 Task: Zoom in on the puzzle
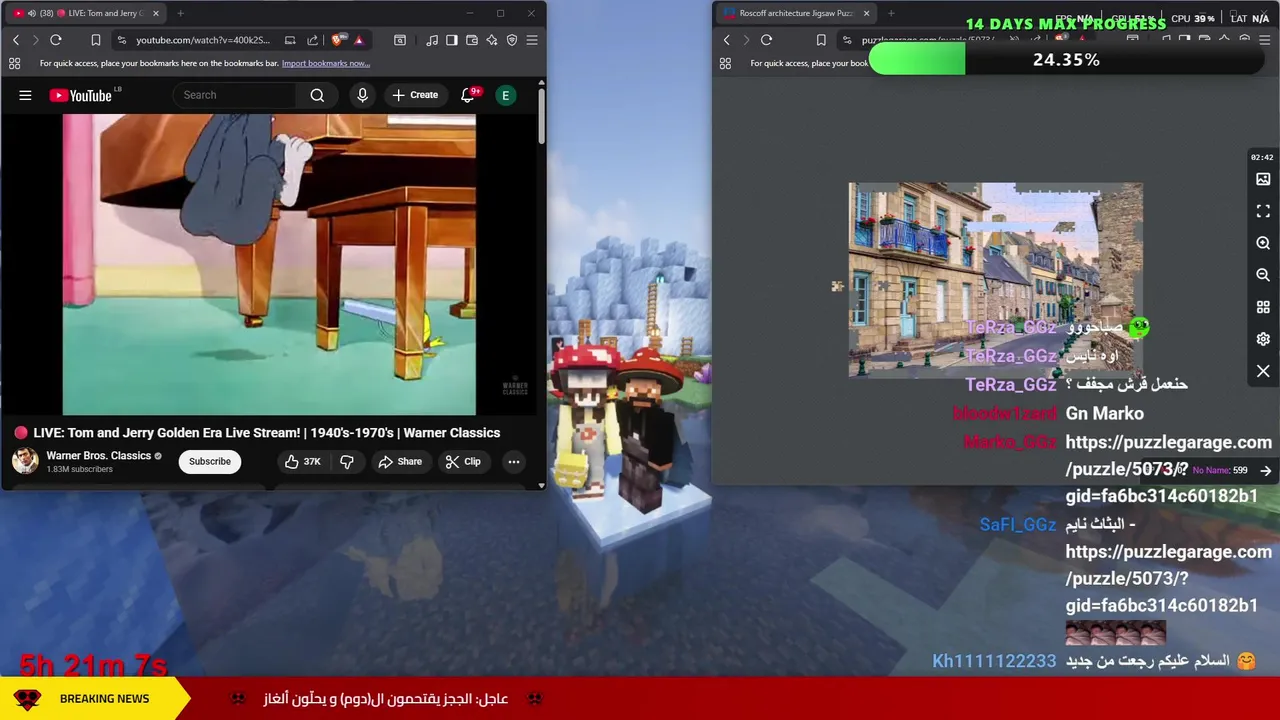coord(1263,243)
